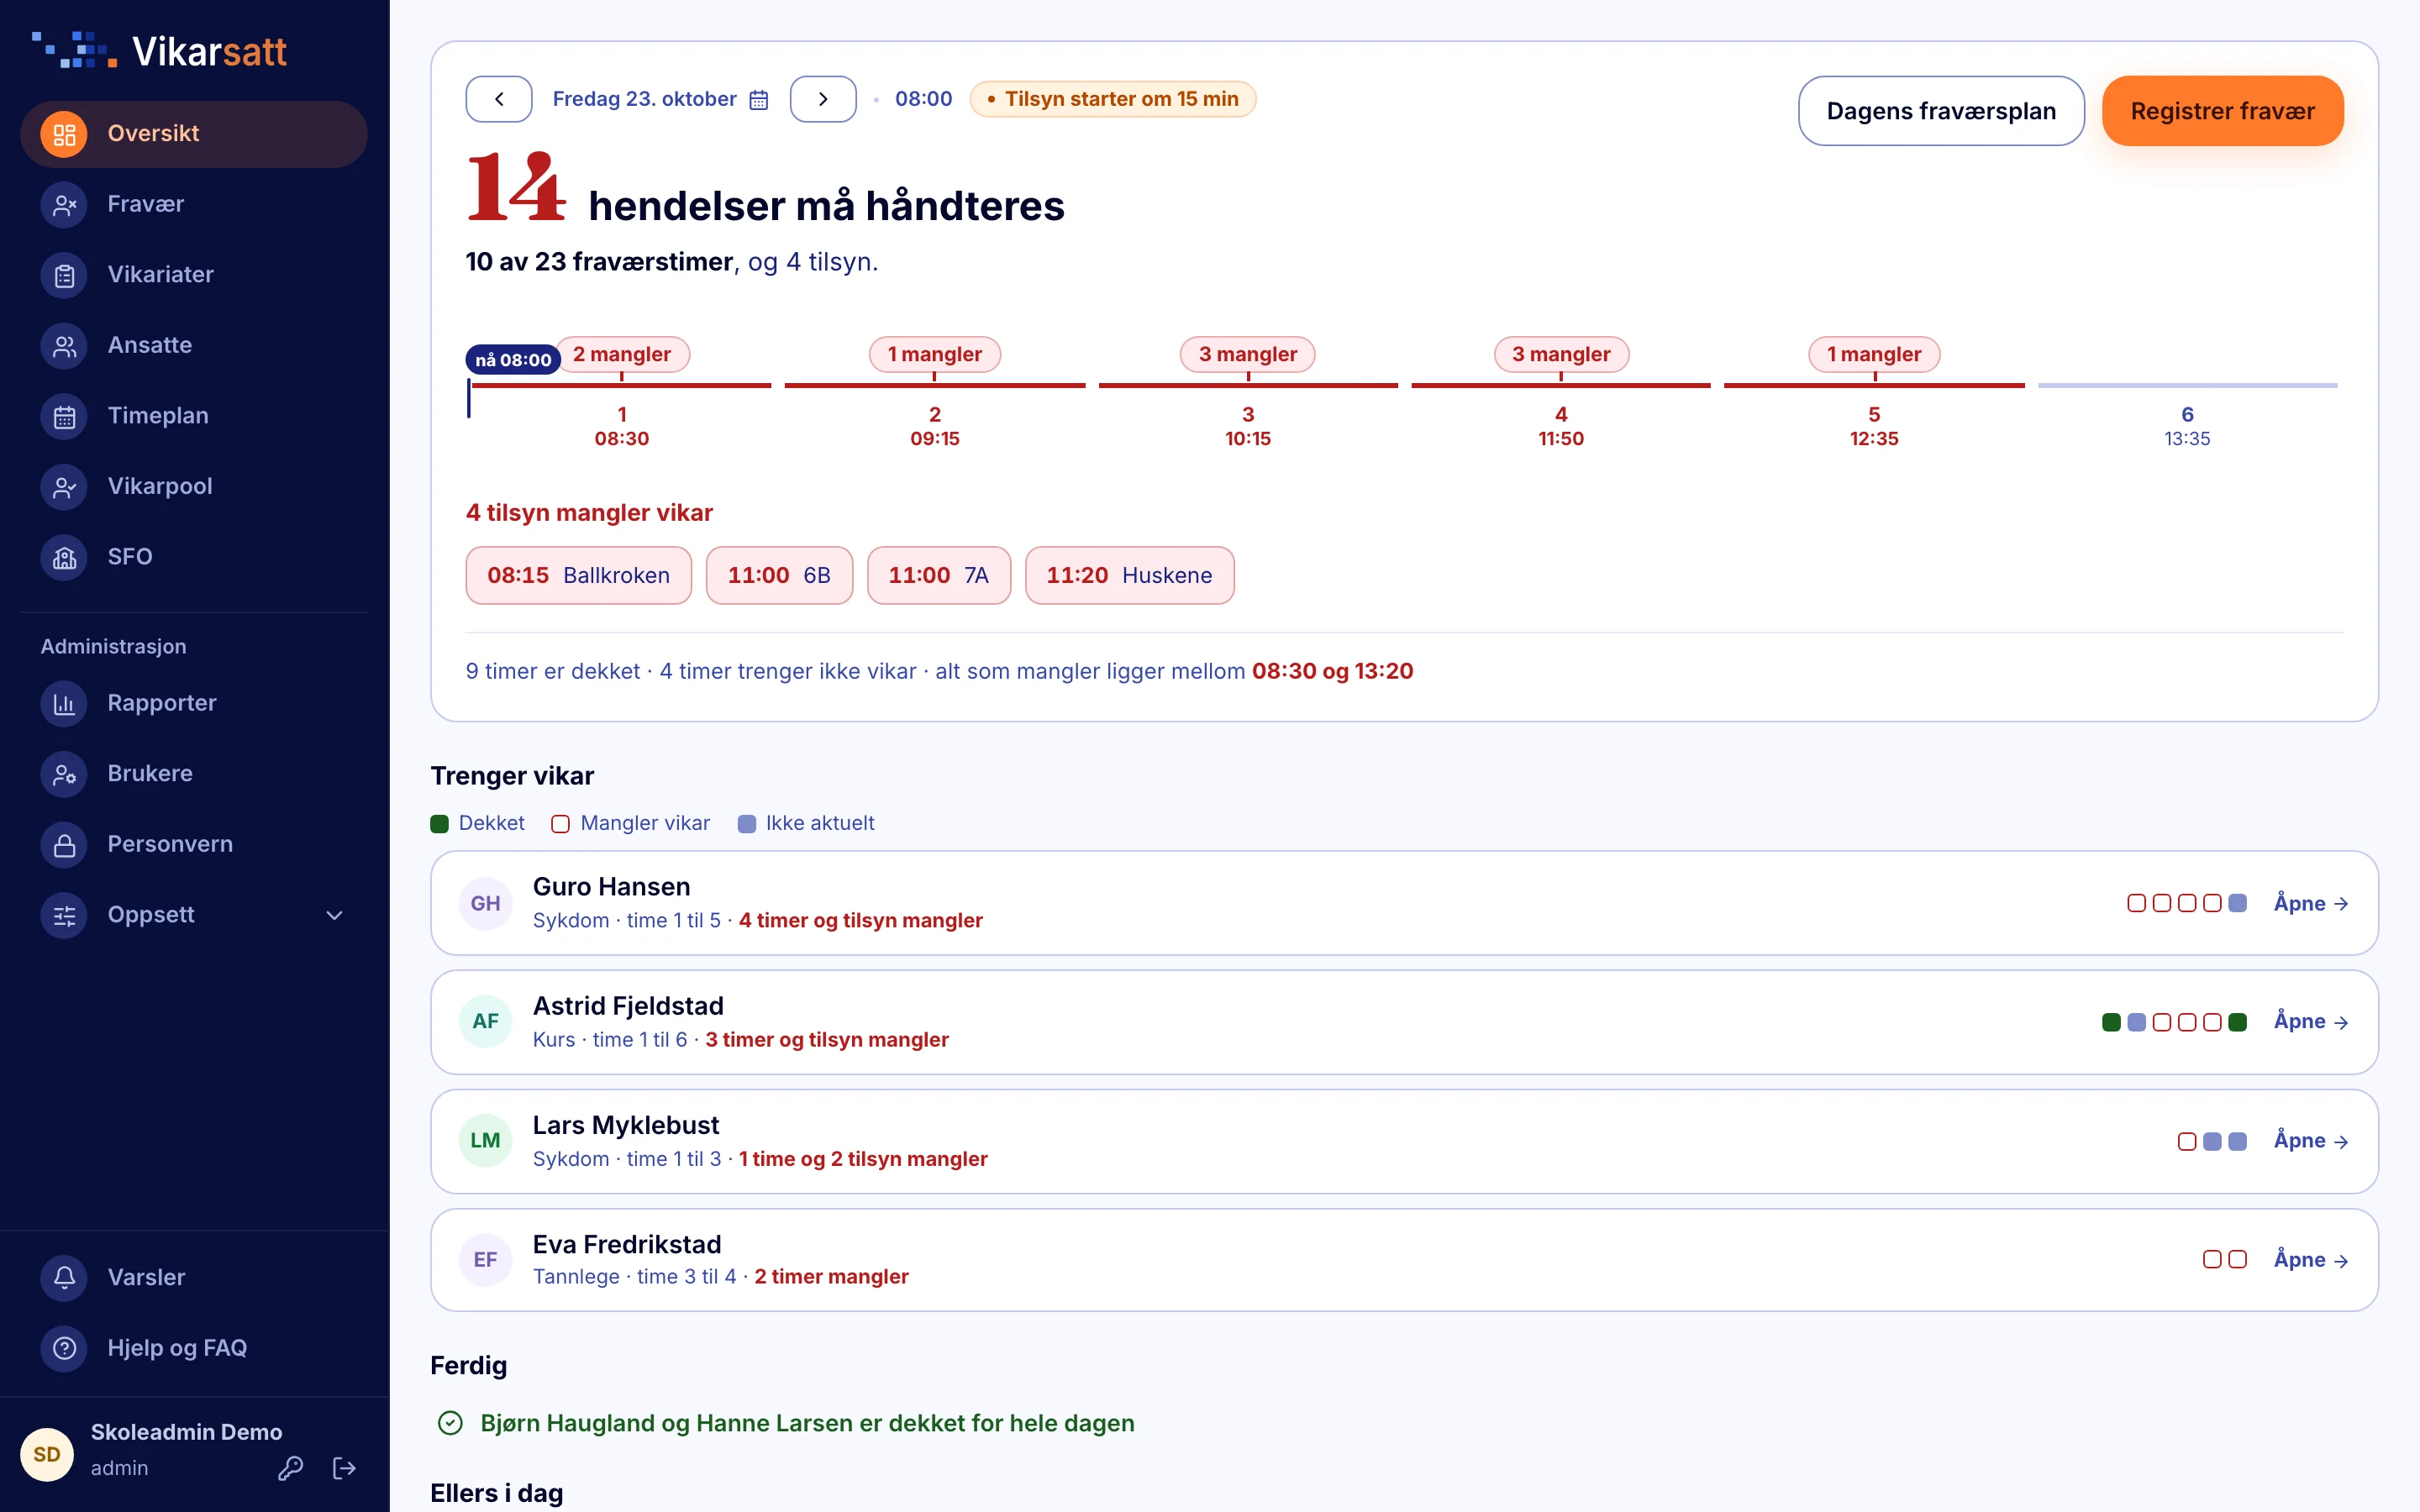The image size is (2420, 1512).
Task: Open the SFO building icon
Action: (x=64, y=557)
